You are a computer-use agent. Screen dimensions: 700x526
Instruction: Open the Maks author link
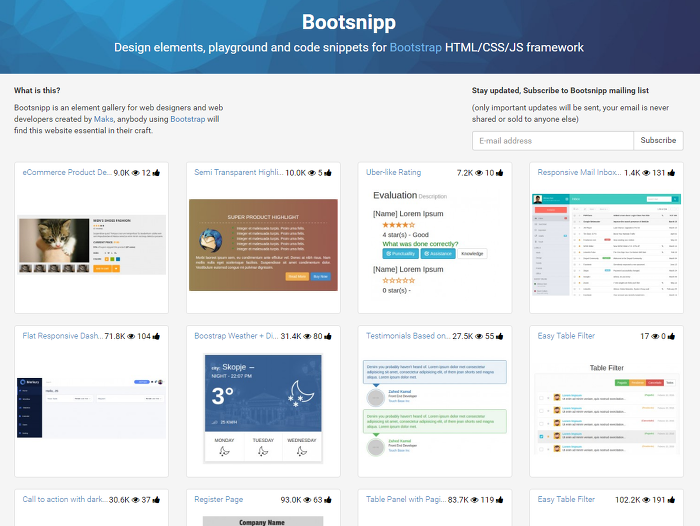(104, 119)
